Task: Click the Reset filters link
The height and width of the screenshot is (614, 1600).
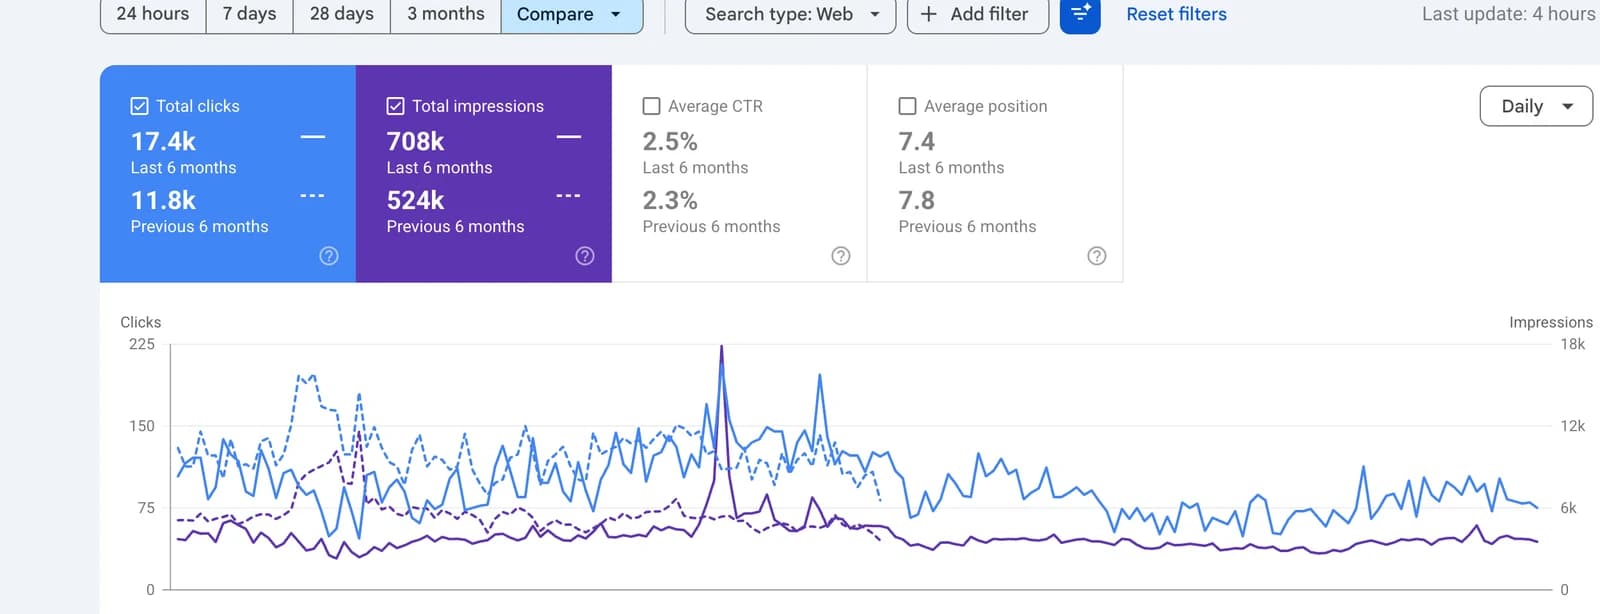Action: point(1176,14)
